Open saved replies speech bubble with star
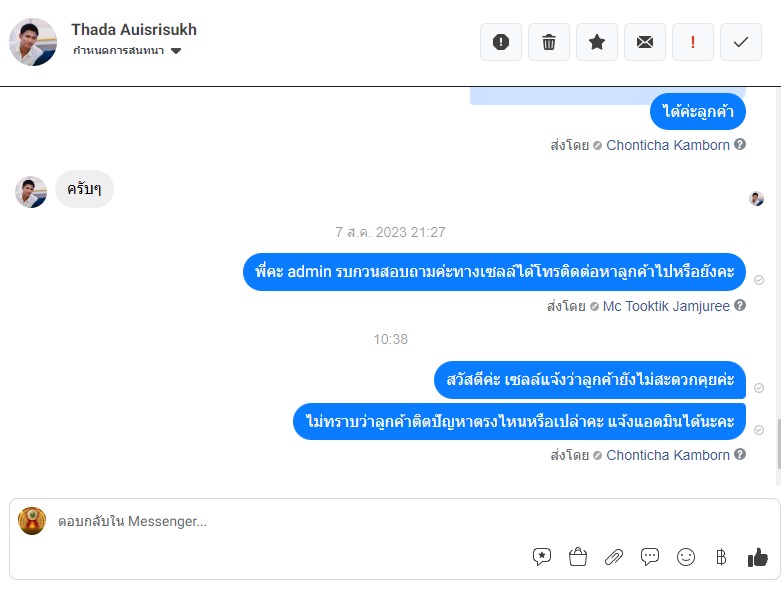Viewport: 781px width, 589px height. (x=542, y=557)
